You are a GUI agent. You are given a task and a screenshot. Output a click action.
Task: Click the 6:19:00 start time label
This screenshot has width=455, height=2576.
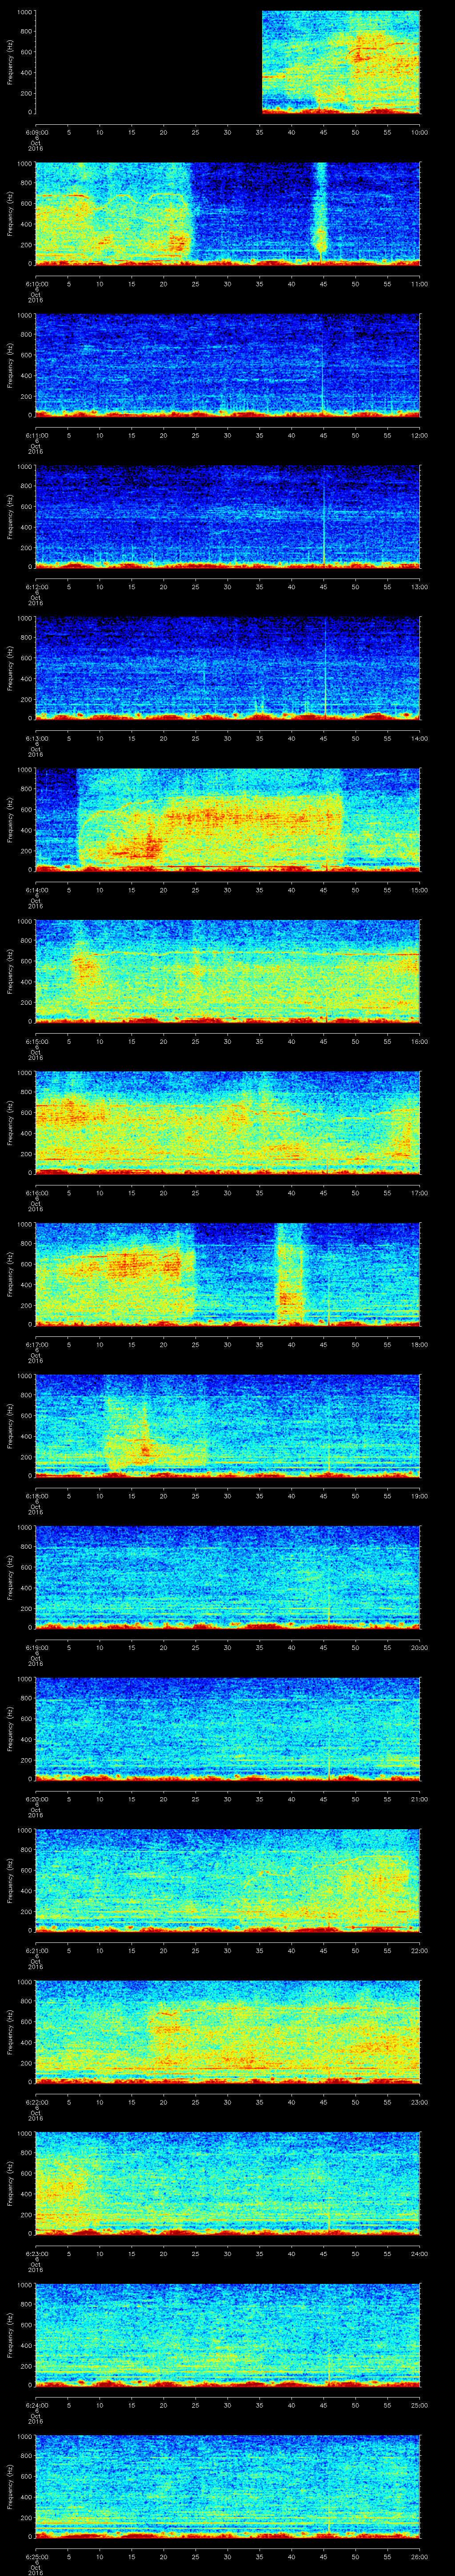pyautogui.click(x=36, y=1647)
